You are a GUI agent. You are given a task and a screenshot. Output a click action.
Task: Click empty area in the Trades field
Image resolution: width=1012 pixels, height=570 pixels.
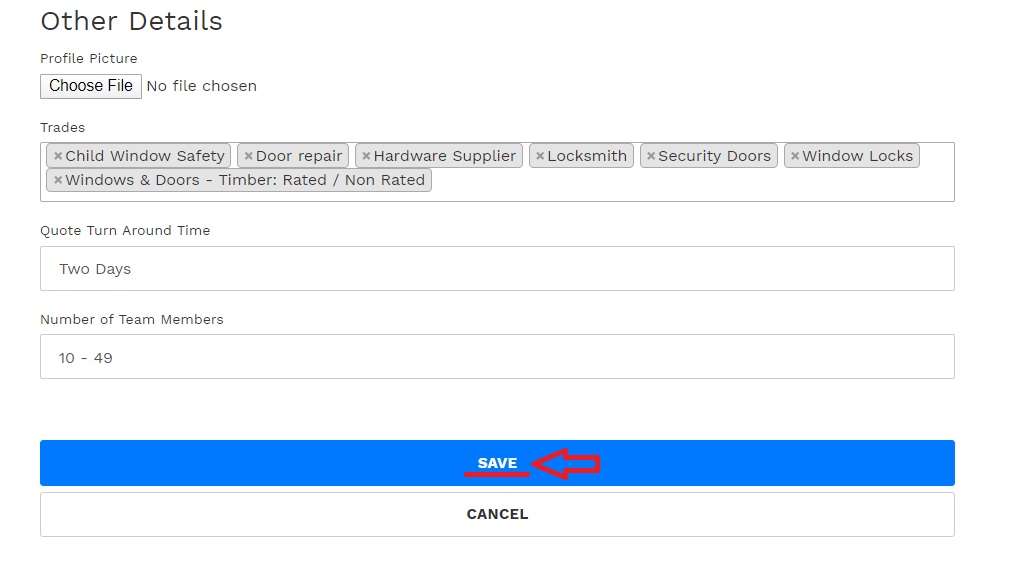[691, 184]
